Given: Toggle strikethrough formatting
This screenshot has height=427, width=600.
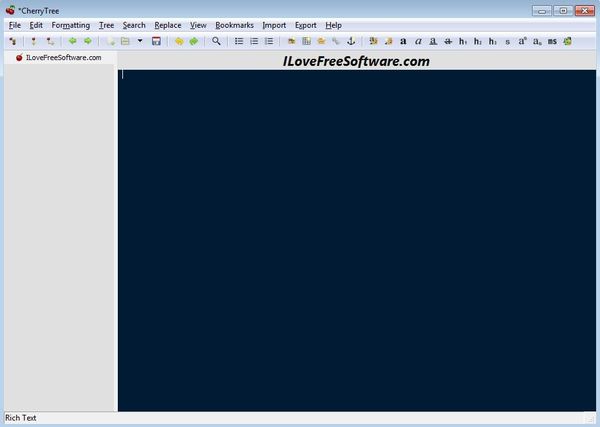Looking at the screenshot, I should [x=448, y=41].
